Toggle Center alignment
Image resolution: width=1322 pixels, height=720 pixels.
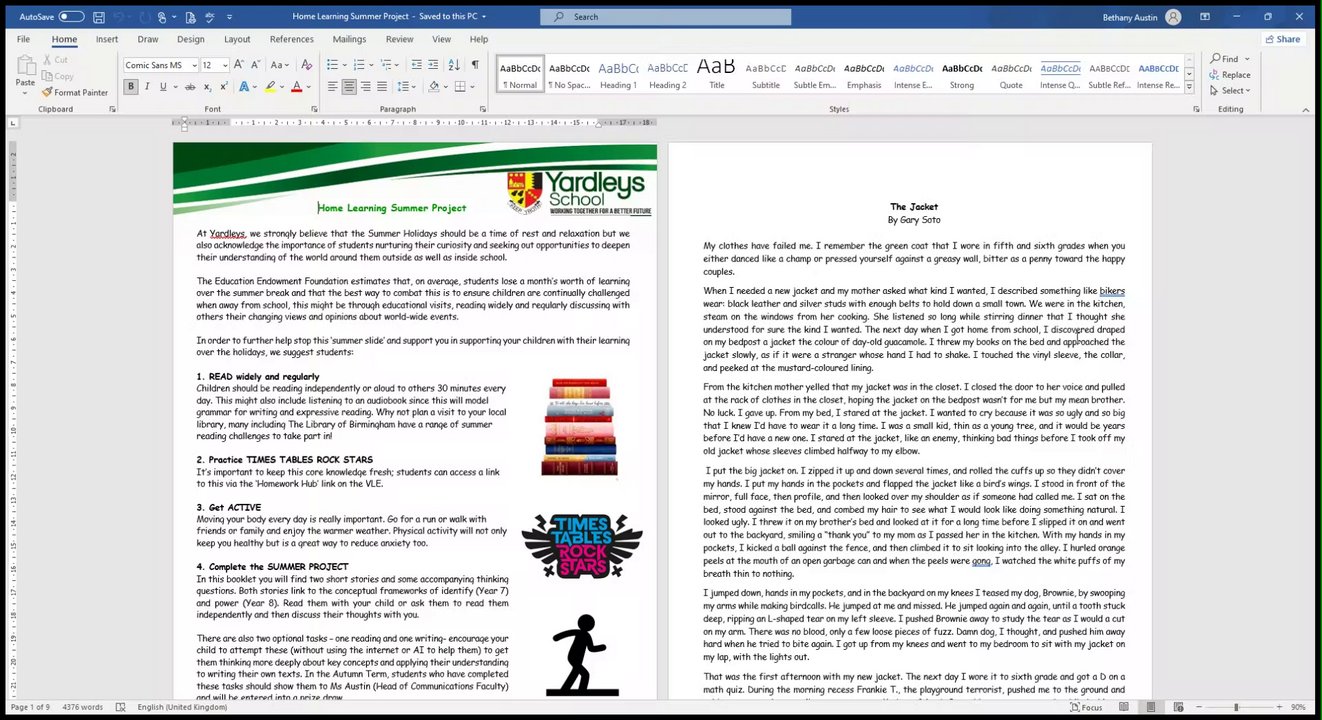348,87
